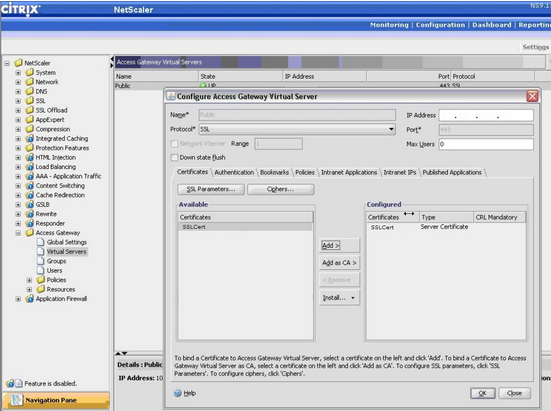551x411 pixels.
Task: Toggle the Network VServer checkbox
Action: (x=174, y=144)
